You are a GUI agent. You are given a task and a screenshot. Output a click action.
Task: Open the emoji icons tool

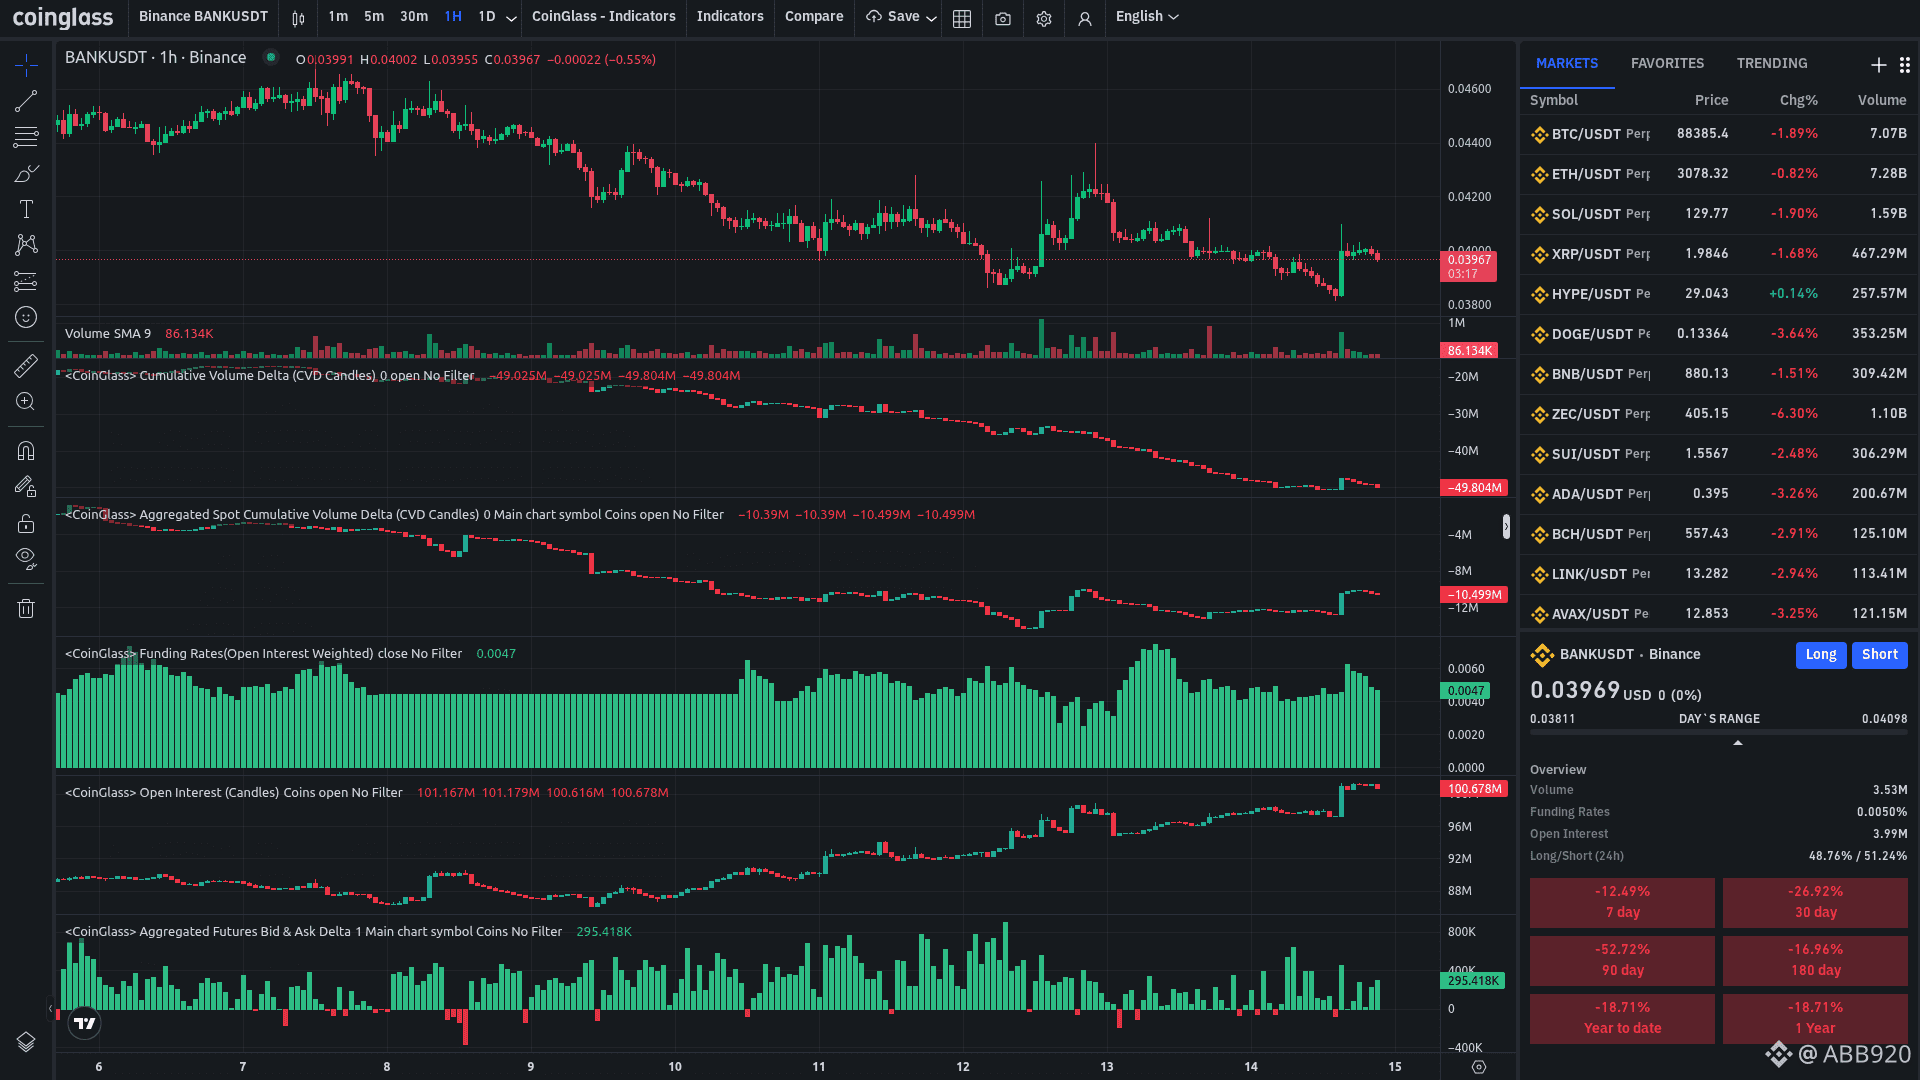coord(26,317)
